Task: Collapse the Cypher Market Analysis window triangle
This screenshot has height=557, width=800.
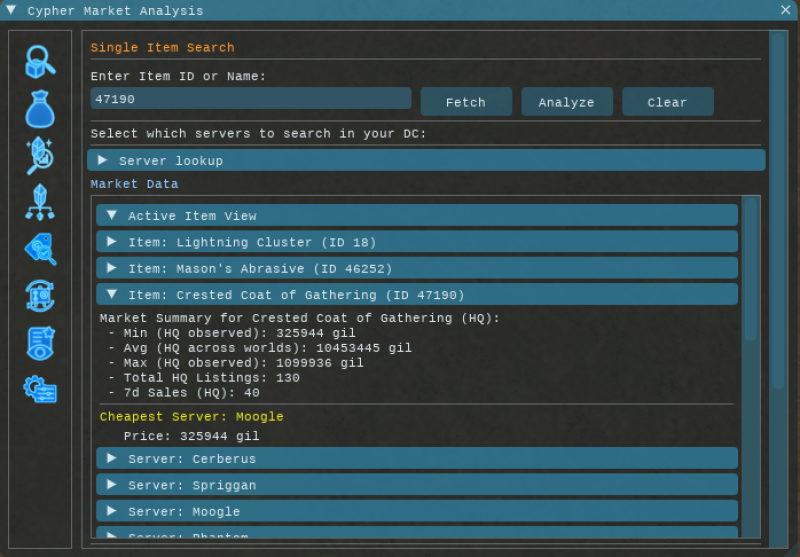Action: [x=11, y=10]
